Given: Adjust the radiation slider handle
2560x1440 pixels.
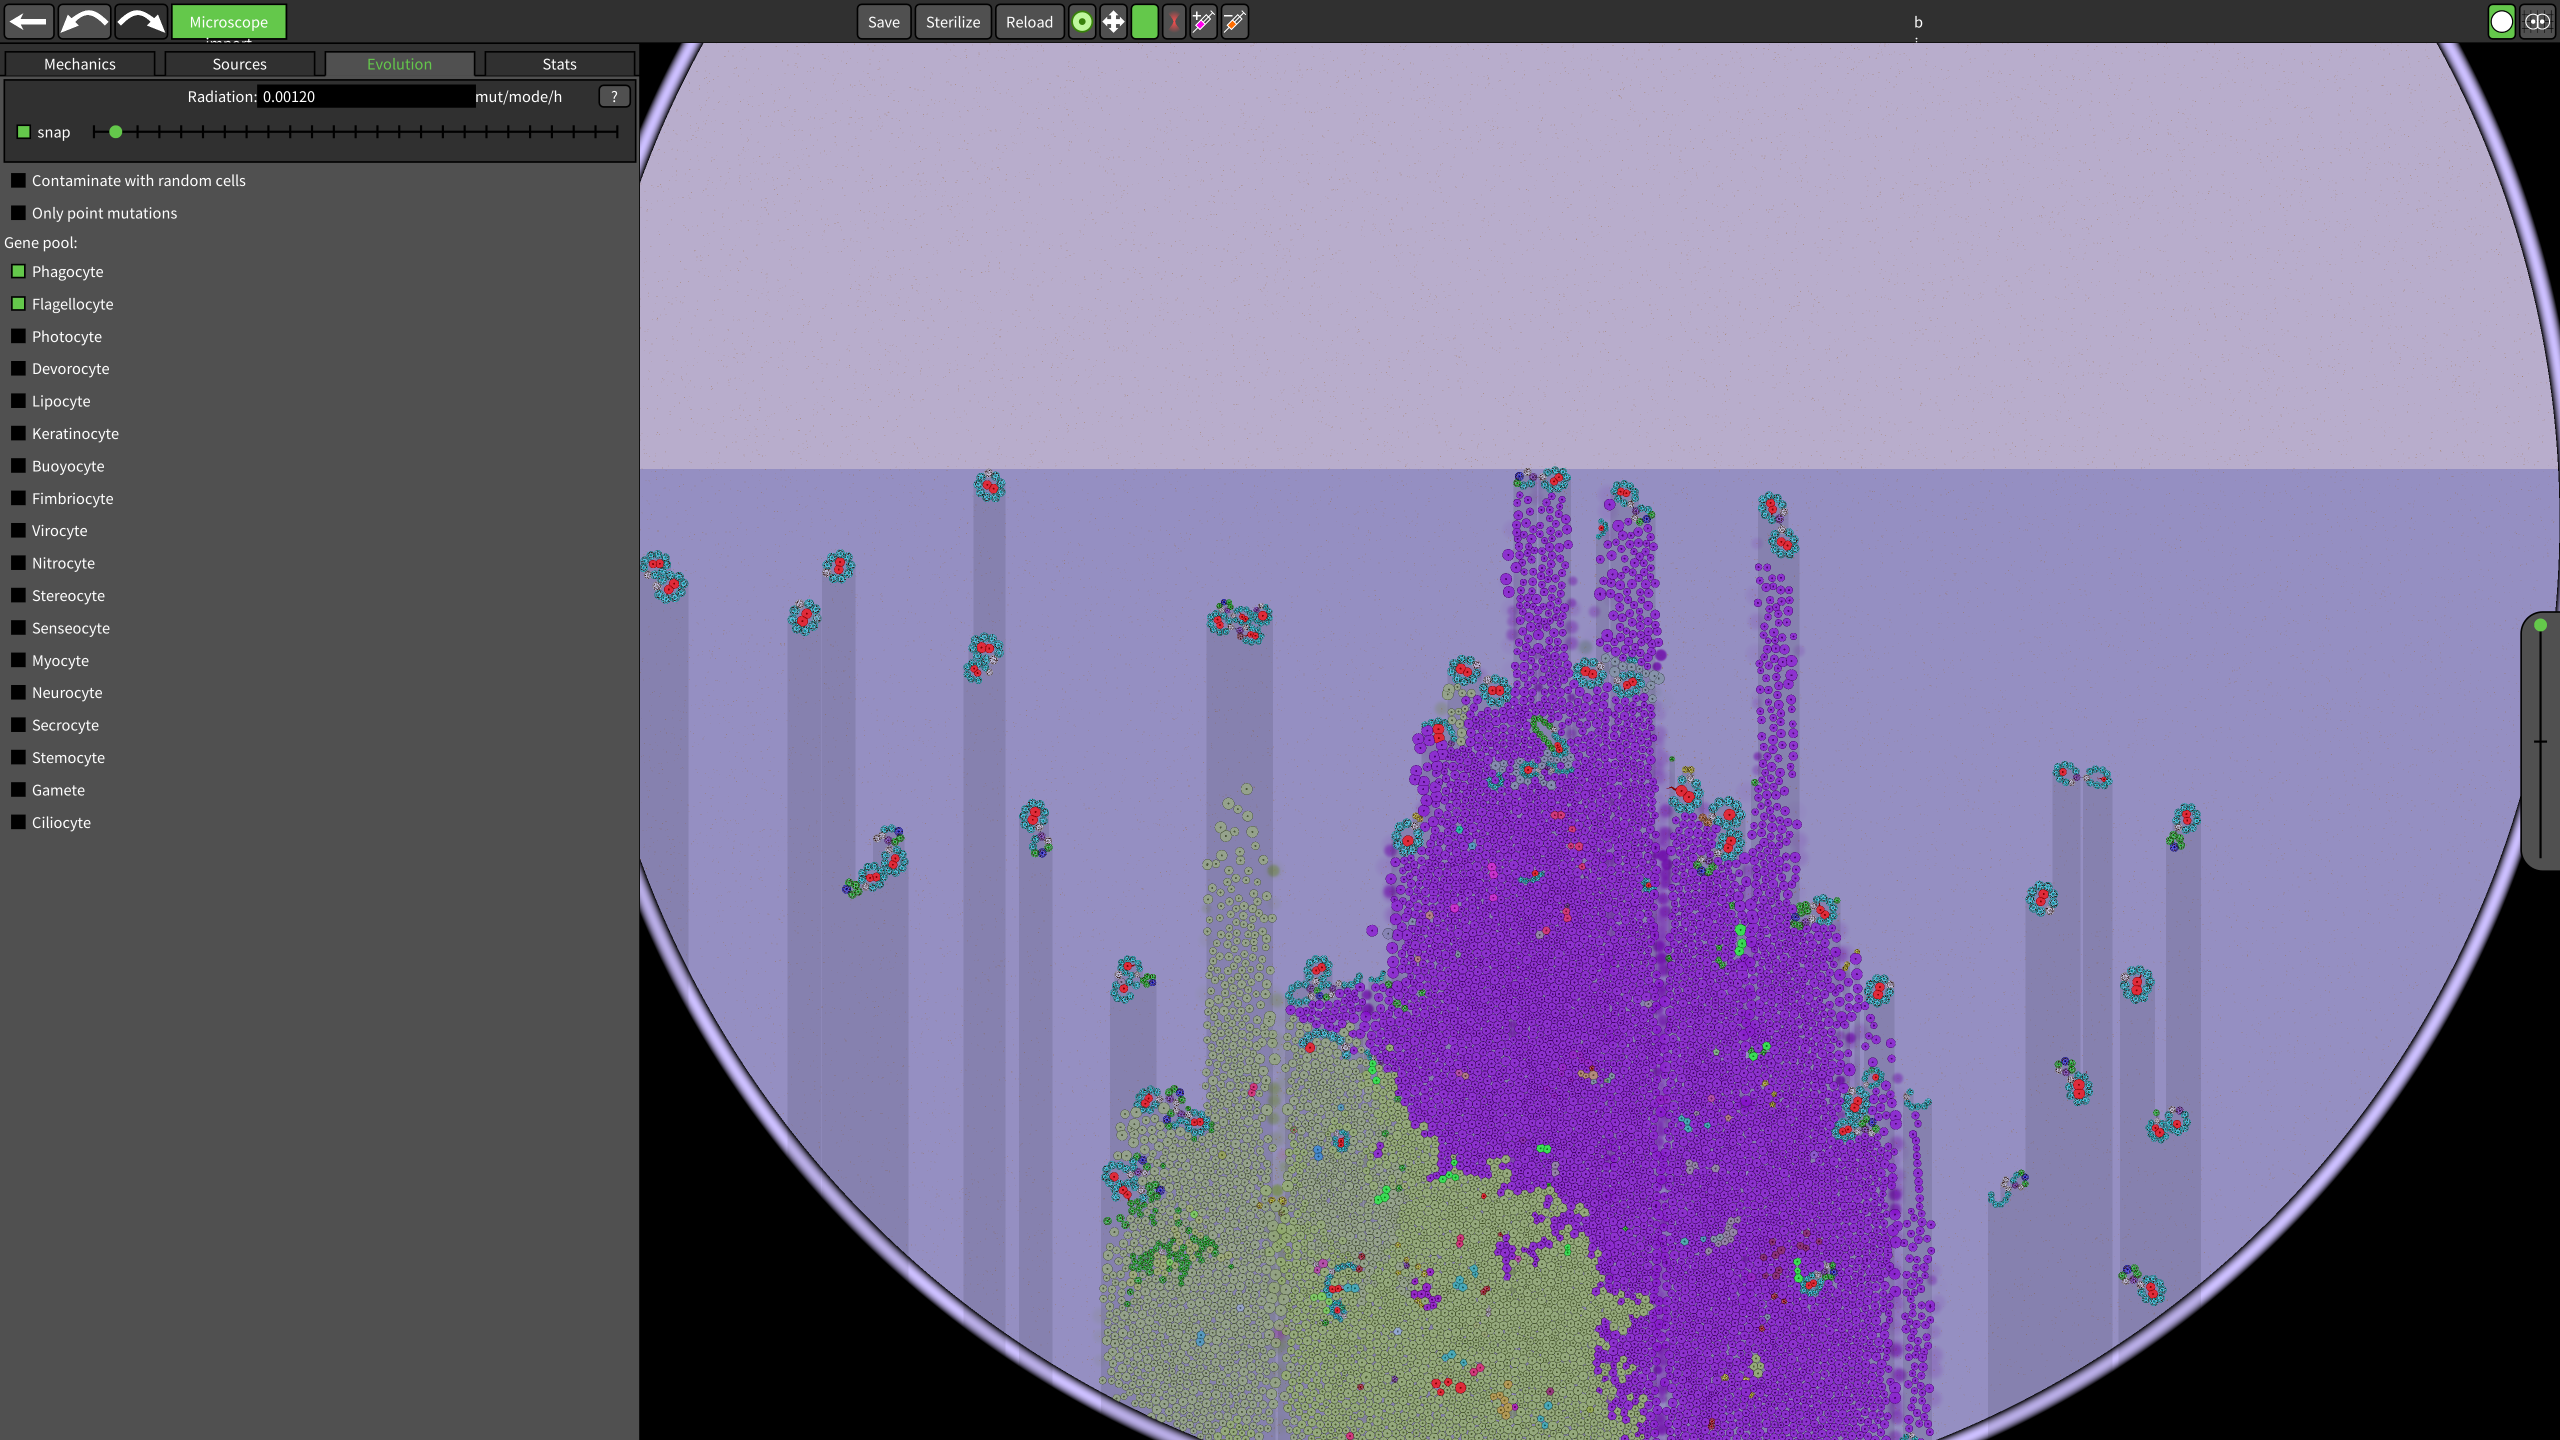Looking at the screenshot, I should (x=116, y=132).
